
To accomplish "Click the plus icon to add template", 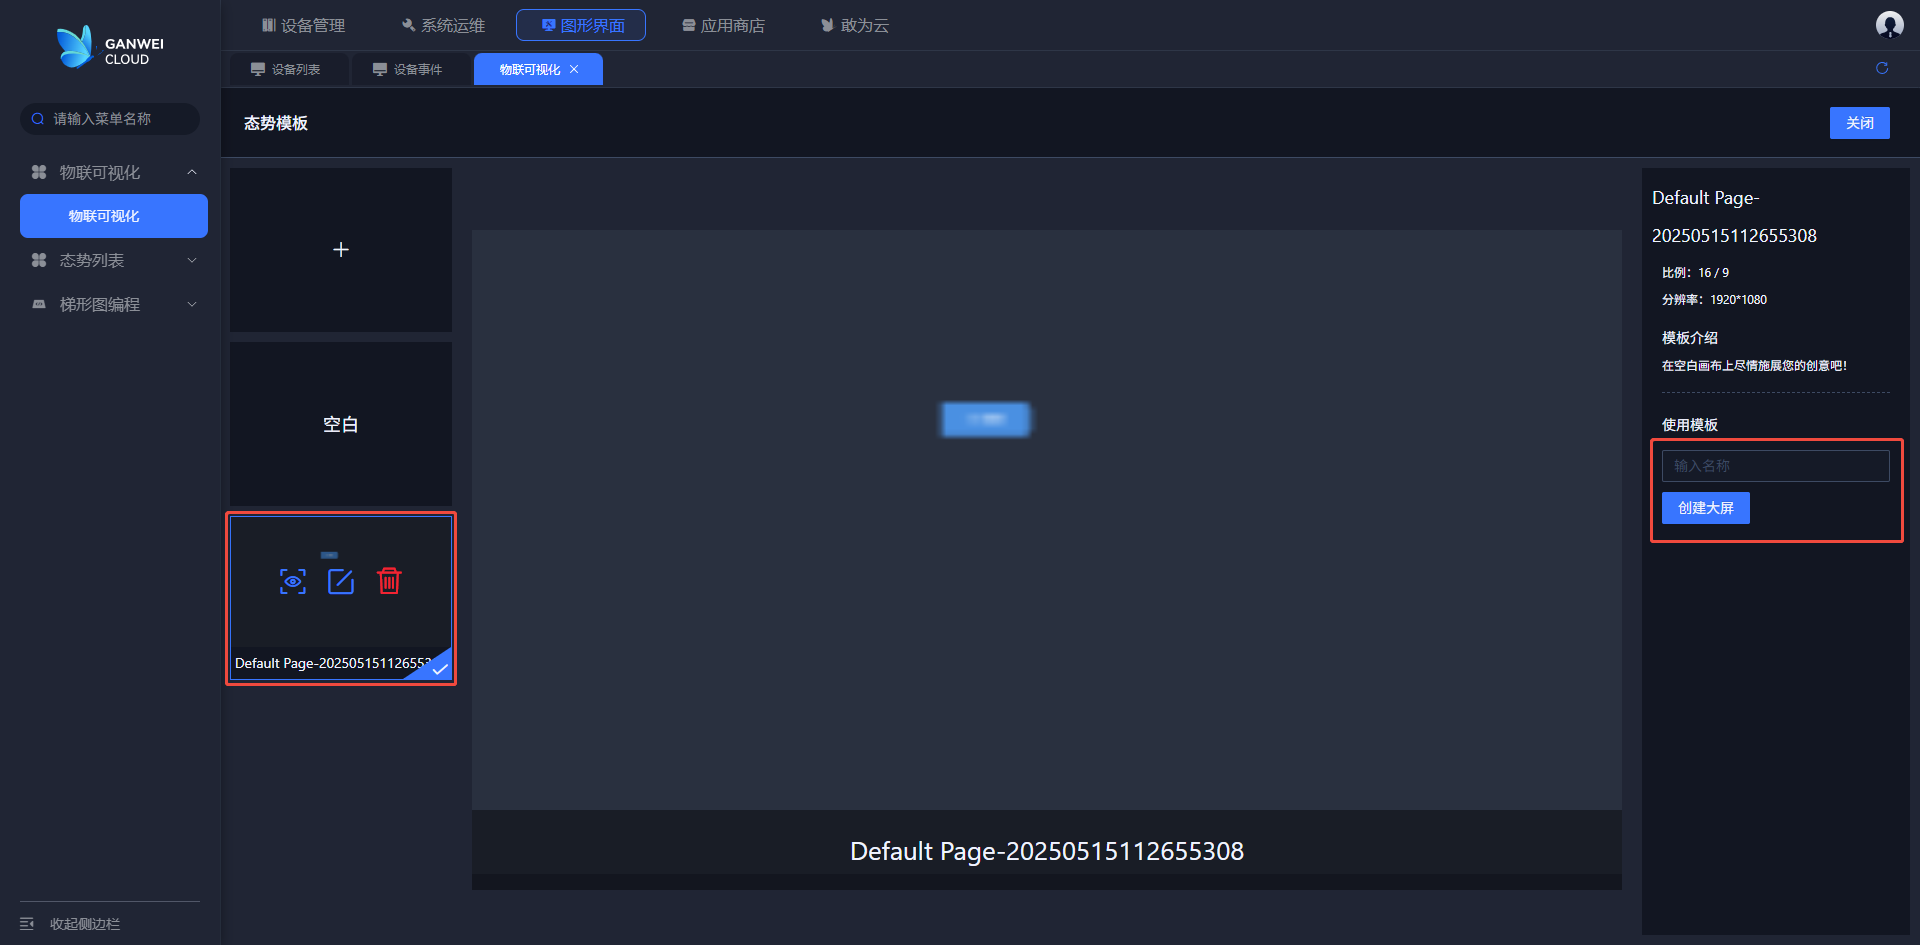I will tap(341, 249).
